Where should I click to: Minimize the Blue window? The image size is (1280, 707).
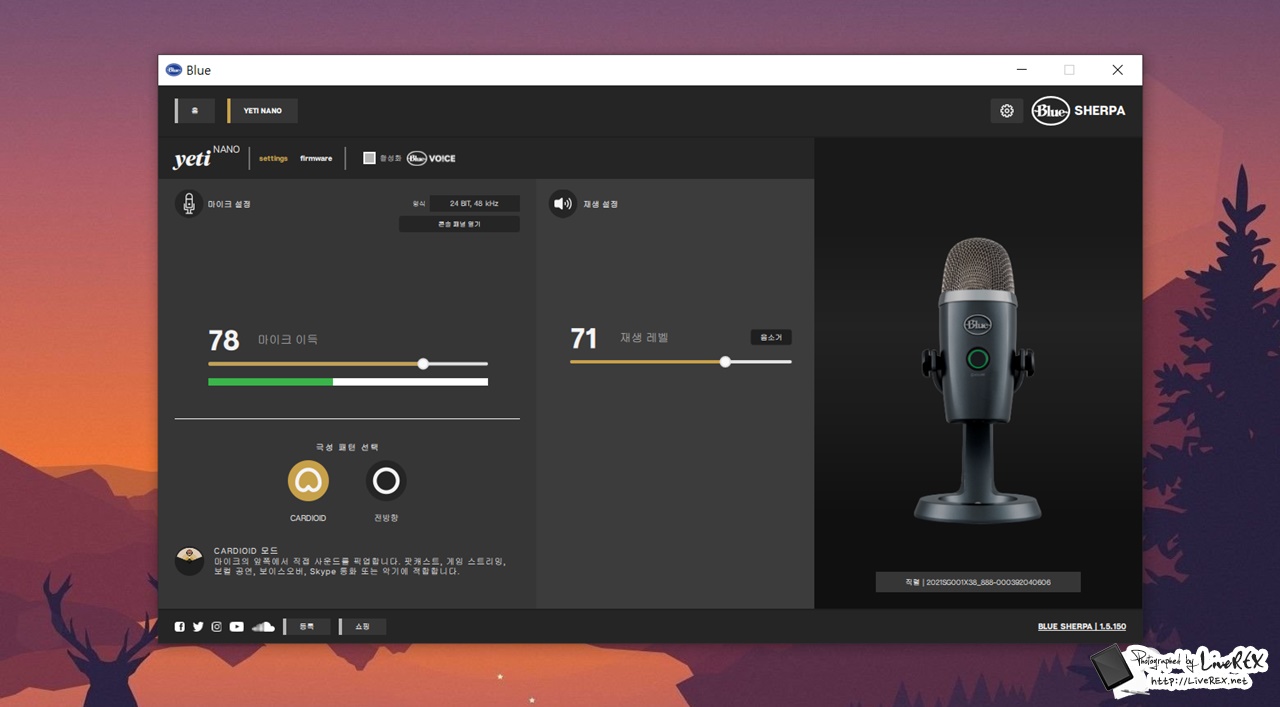click(x=1021, y=70)
